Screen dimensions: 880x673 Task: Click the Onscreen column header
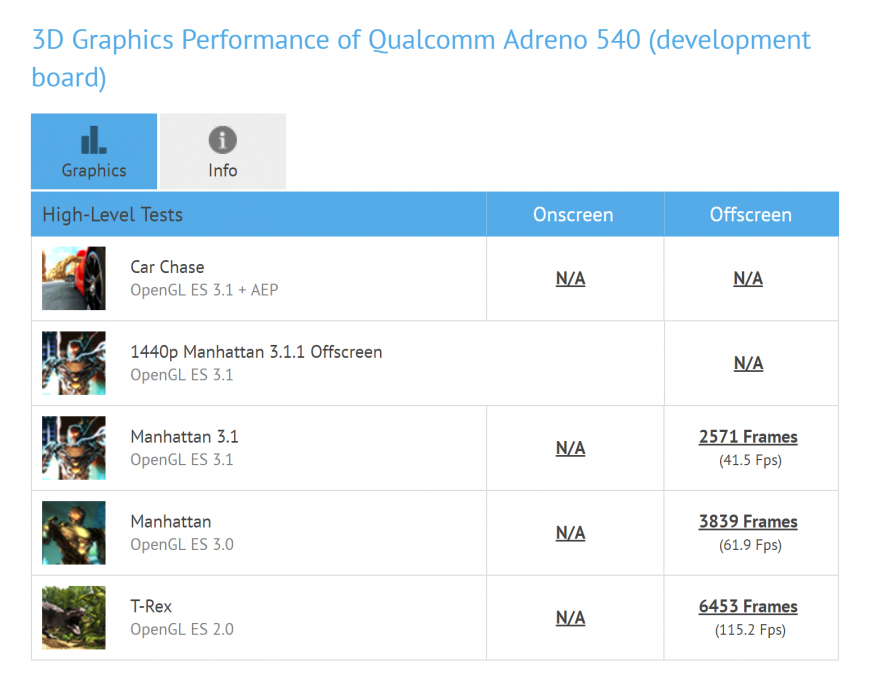coord(573,214)
